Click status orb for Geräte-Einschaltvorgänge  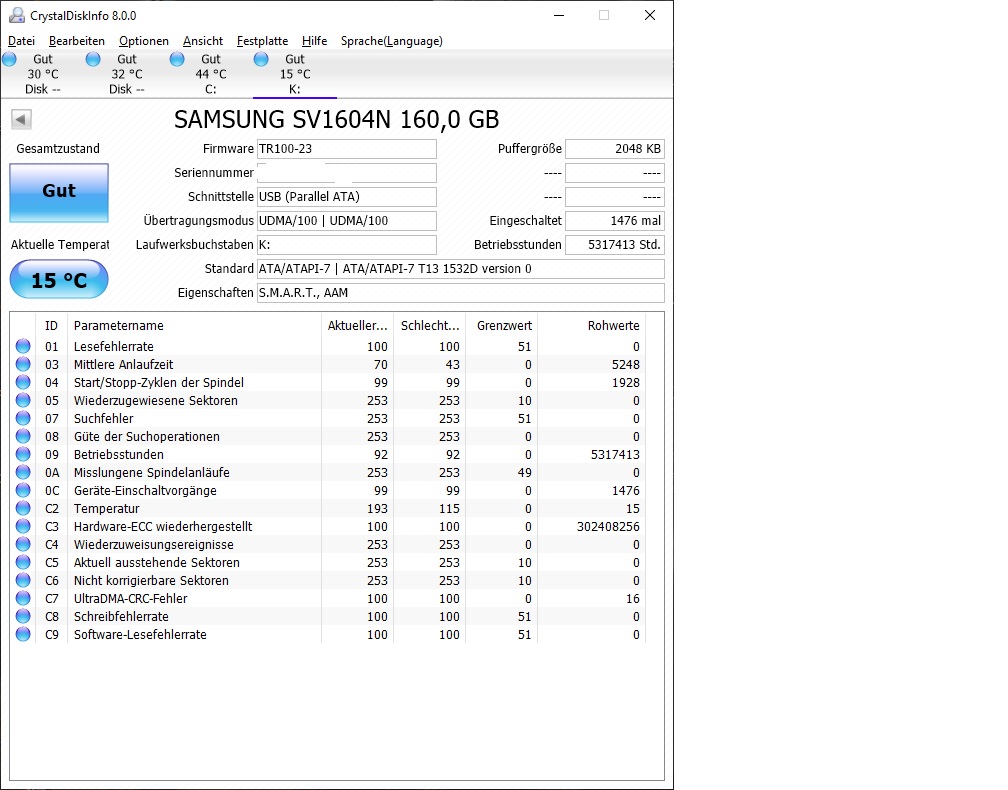(23, 490)
